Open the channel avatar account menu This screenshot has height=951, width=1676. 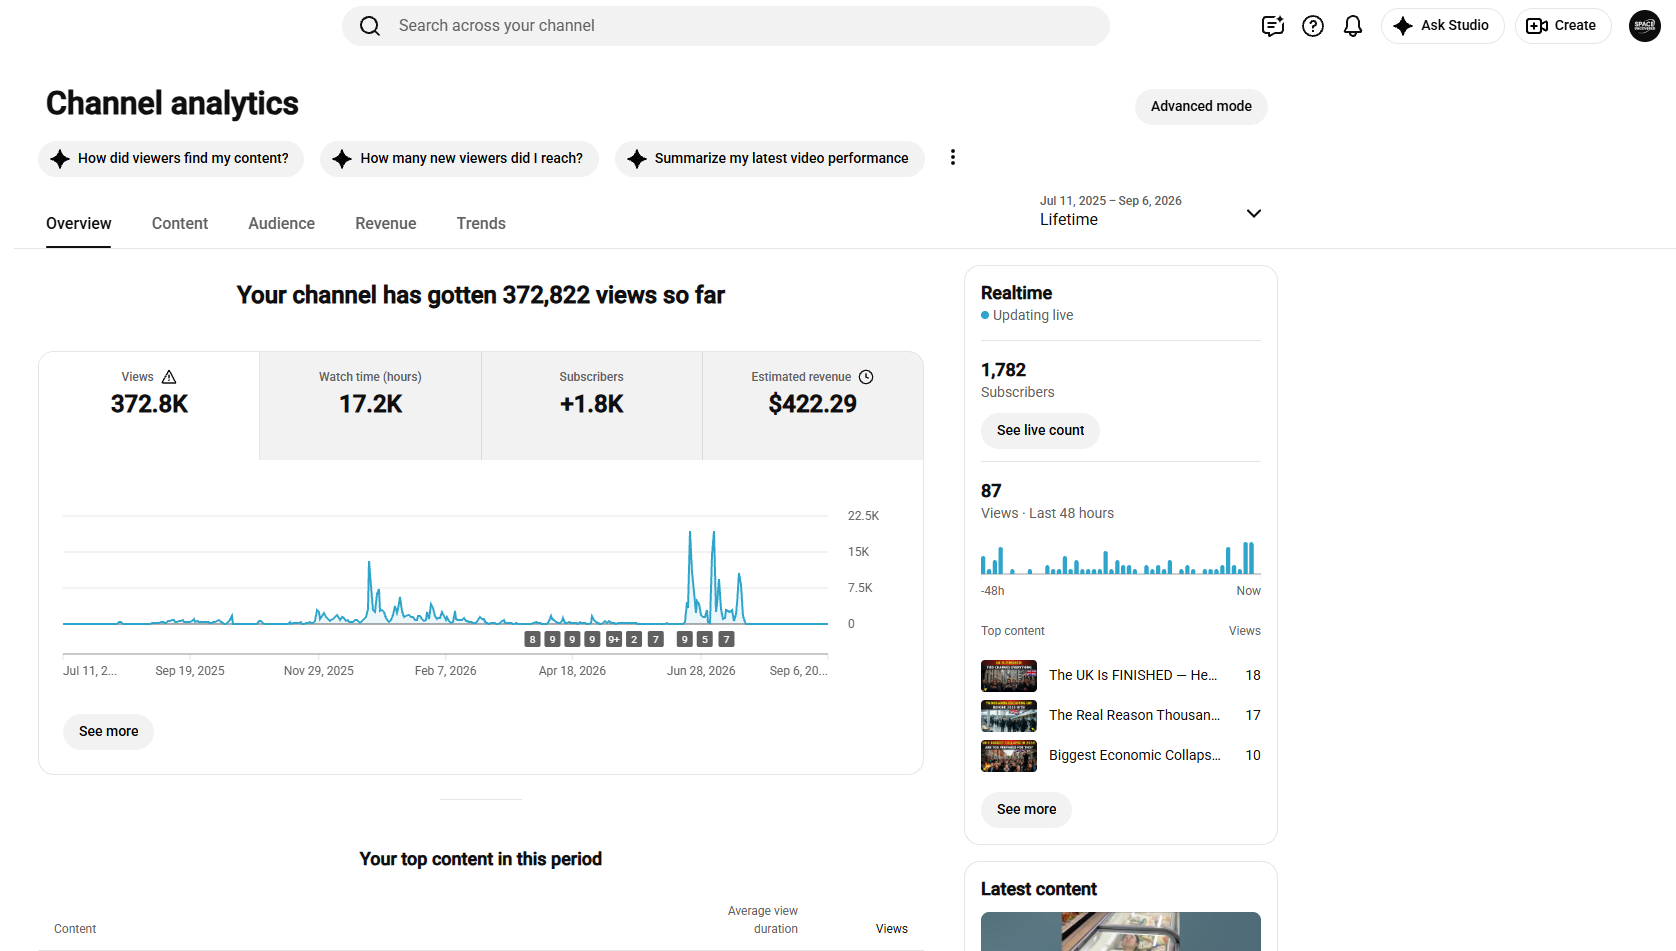coord(1644,26)
